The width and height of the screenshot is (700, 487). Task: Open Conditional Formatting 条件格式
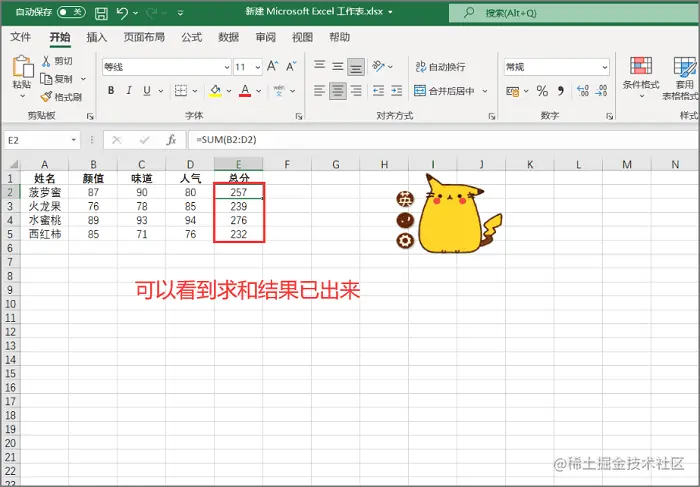(x=641, y=77)
